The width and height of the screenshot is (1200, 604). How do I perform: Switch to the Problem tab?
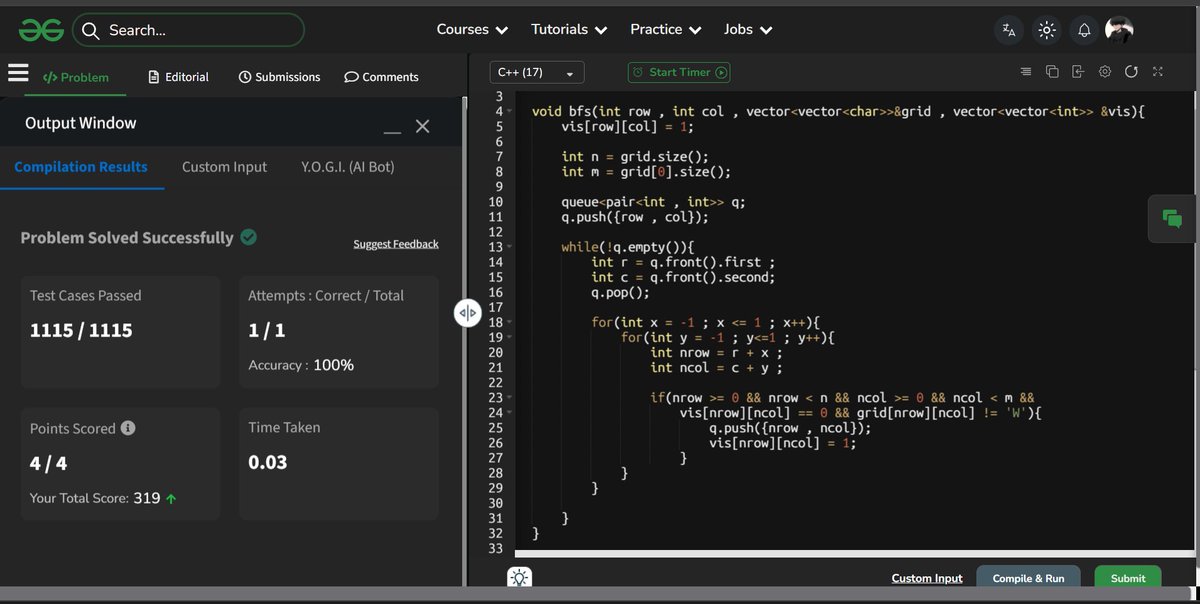pos(76,77)
